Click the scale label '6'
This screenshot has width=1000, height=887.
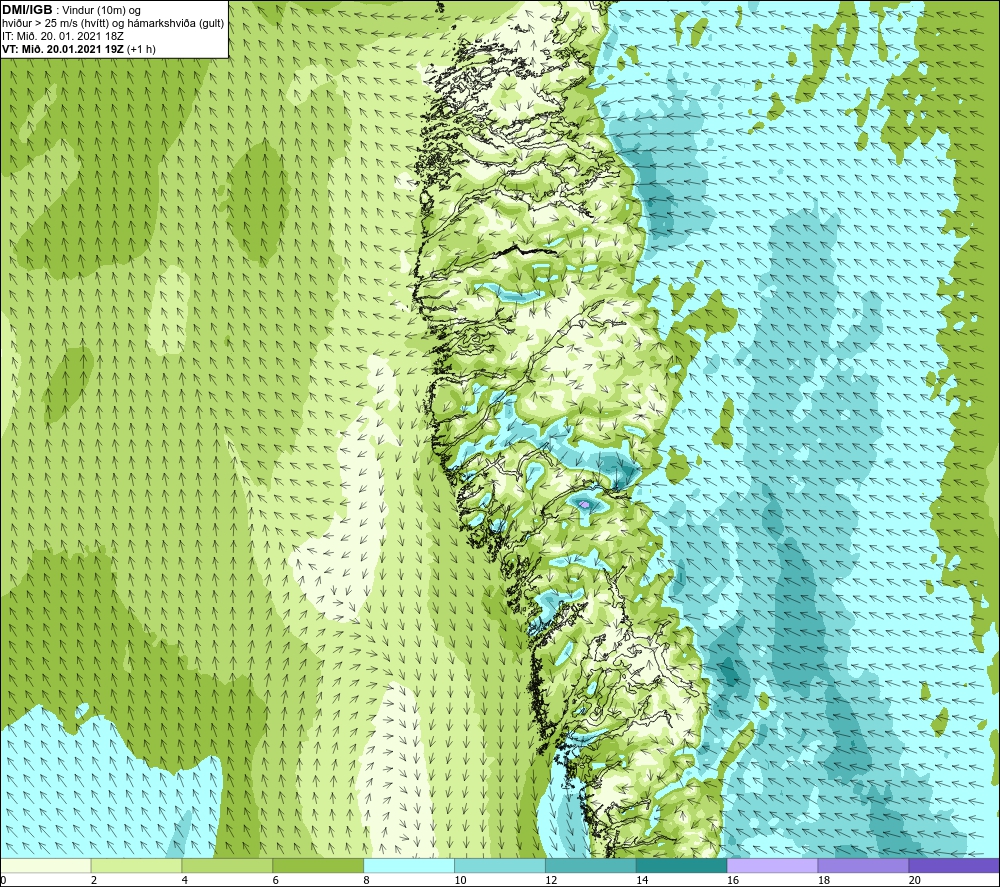(x=276, y=880)
